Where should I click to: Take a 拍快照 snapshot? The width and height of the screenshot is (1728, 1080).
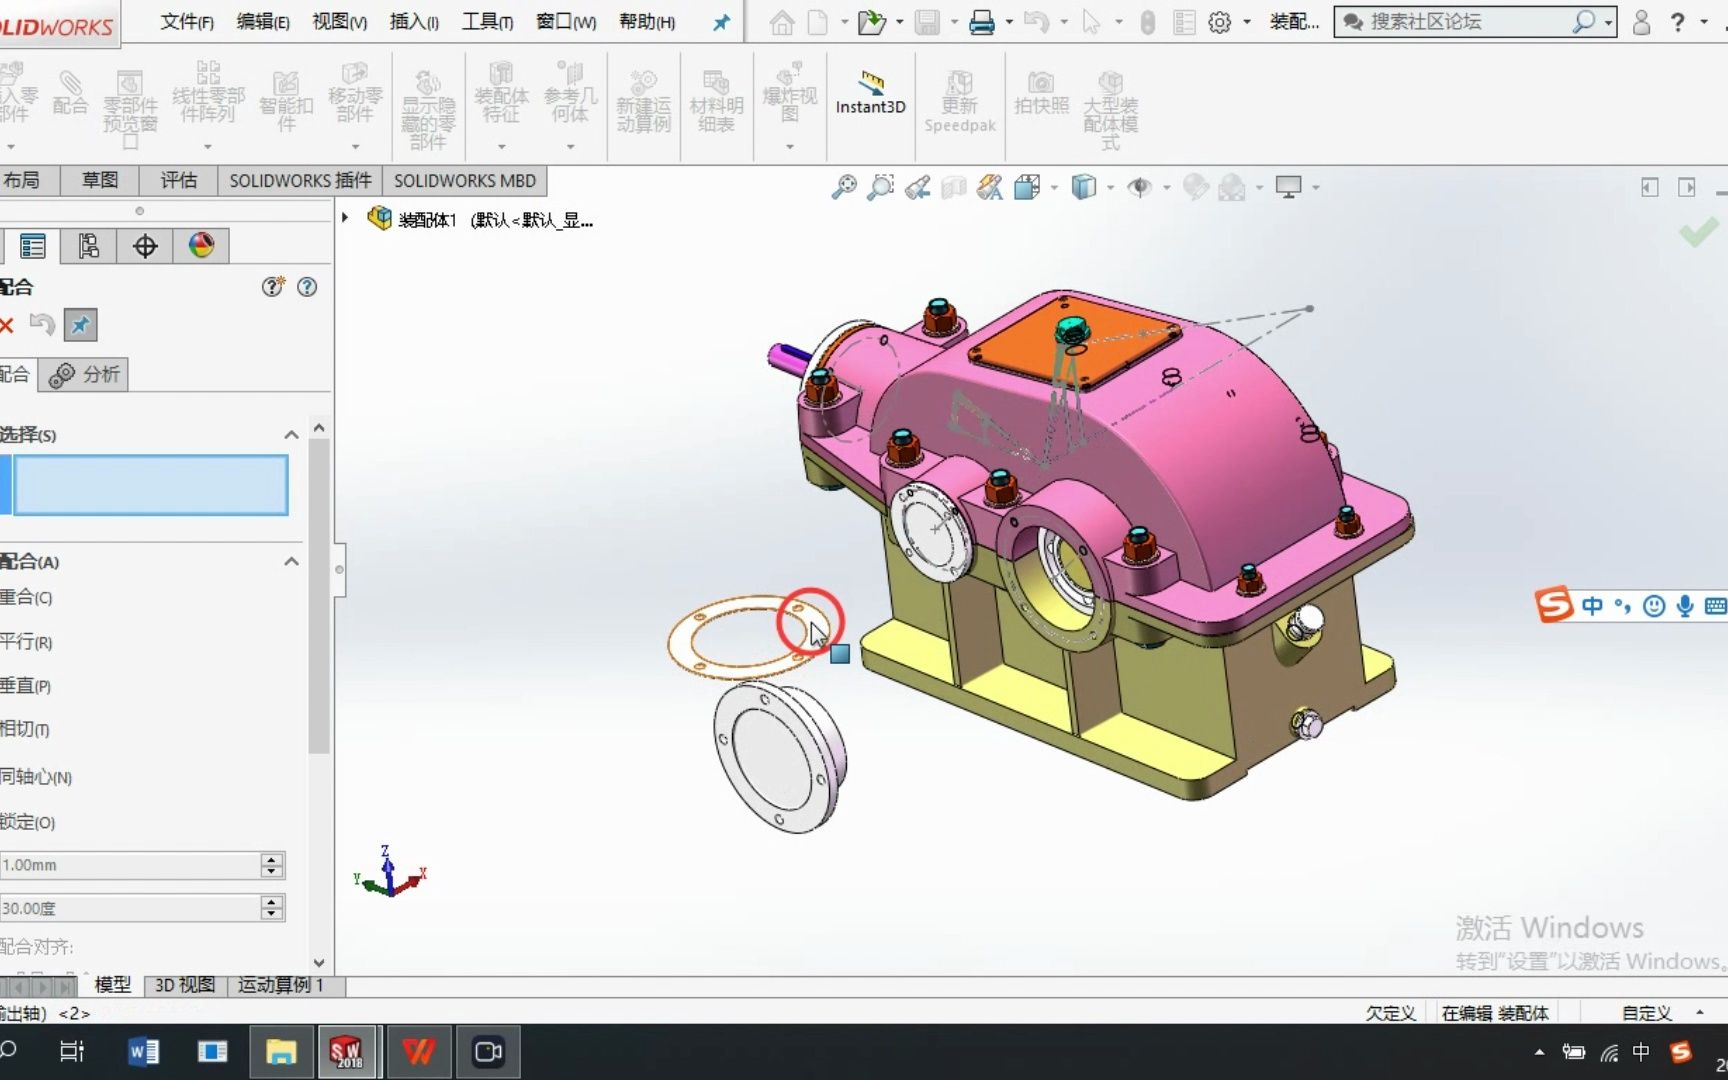click(1041, 95)
